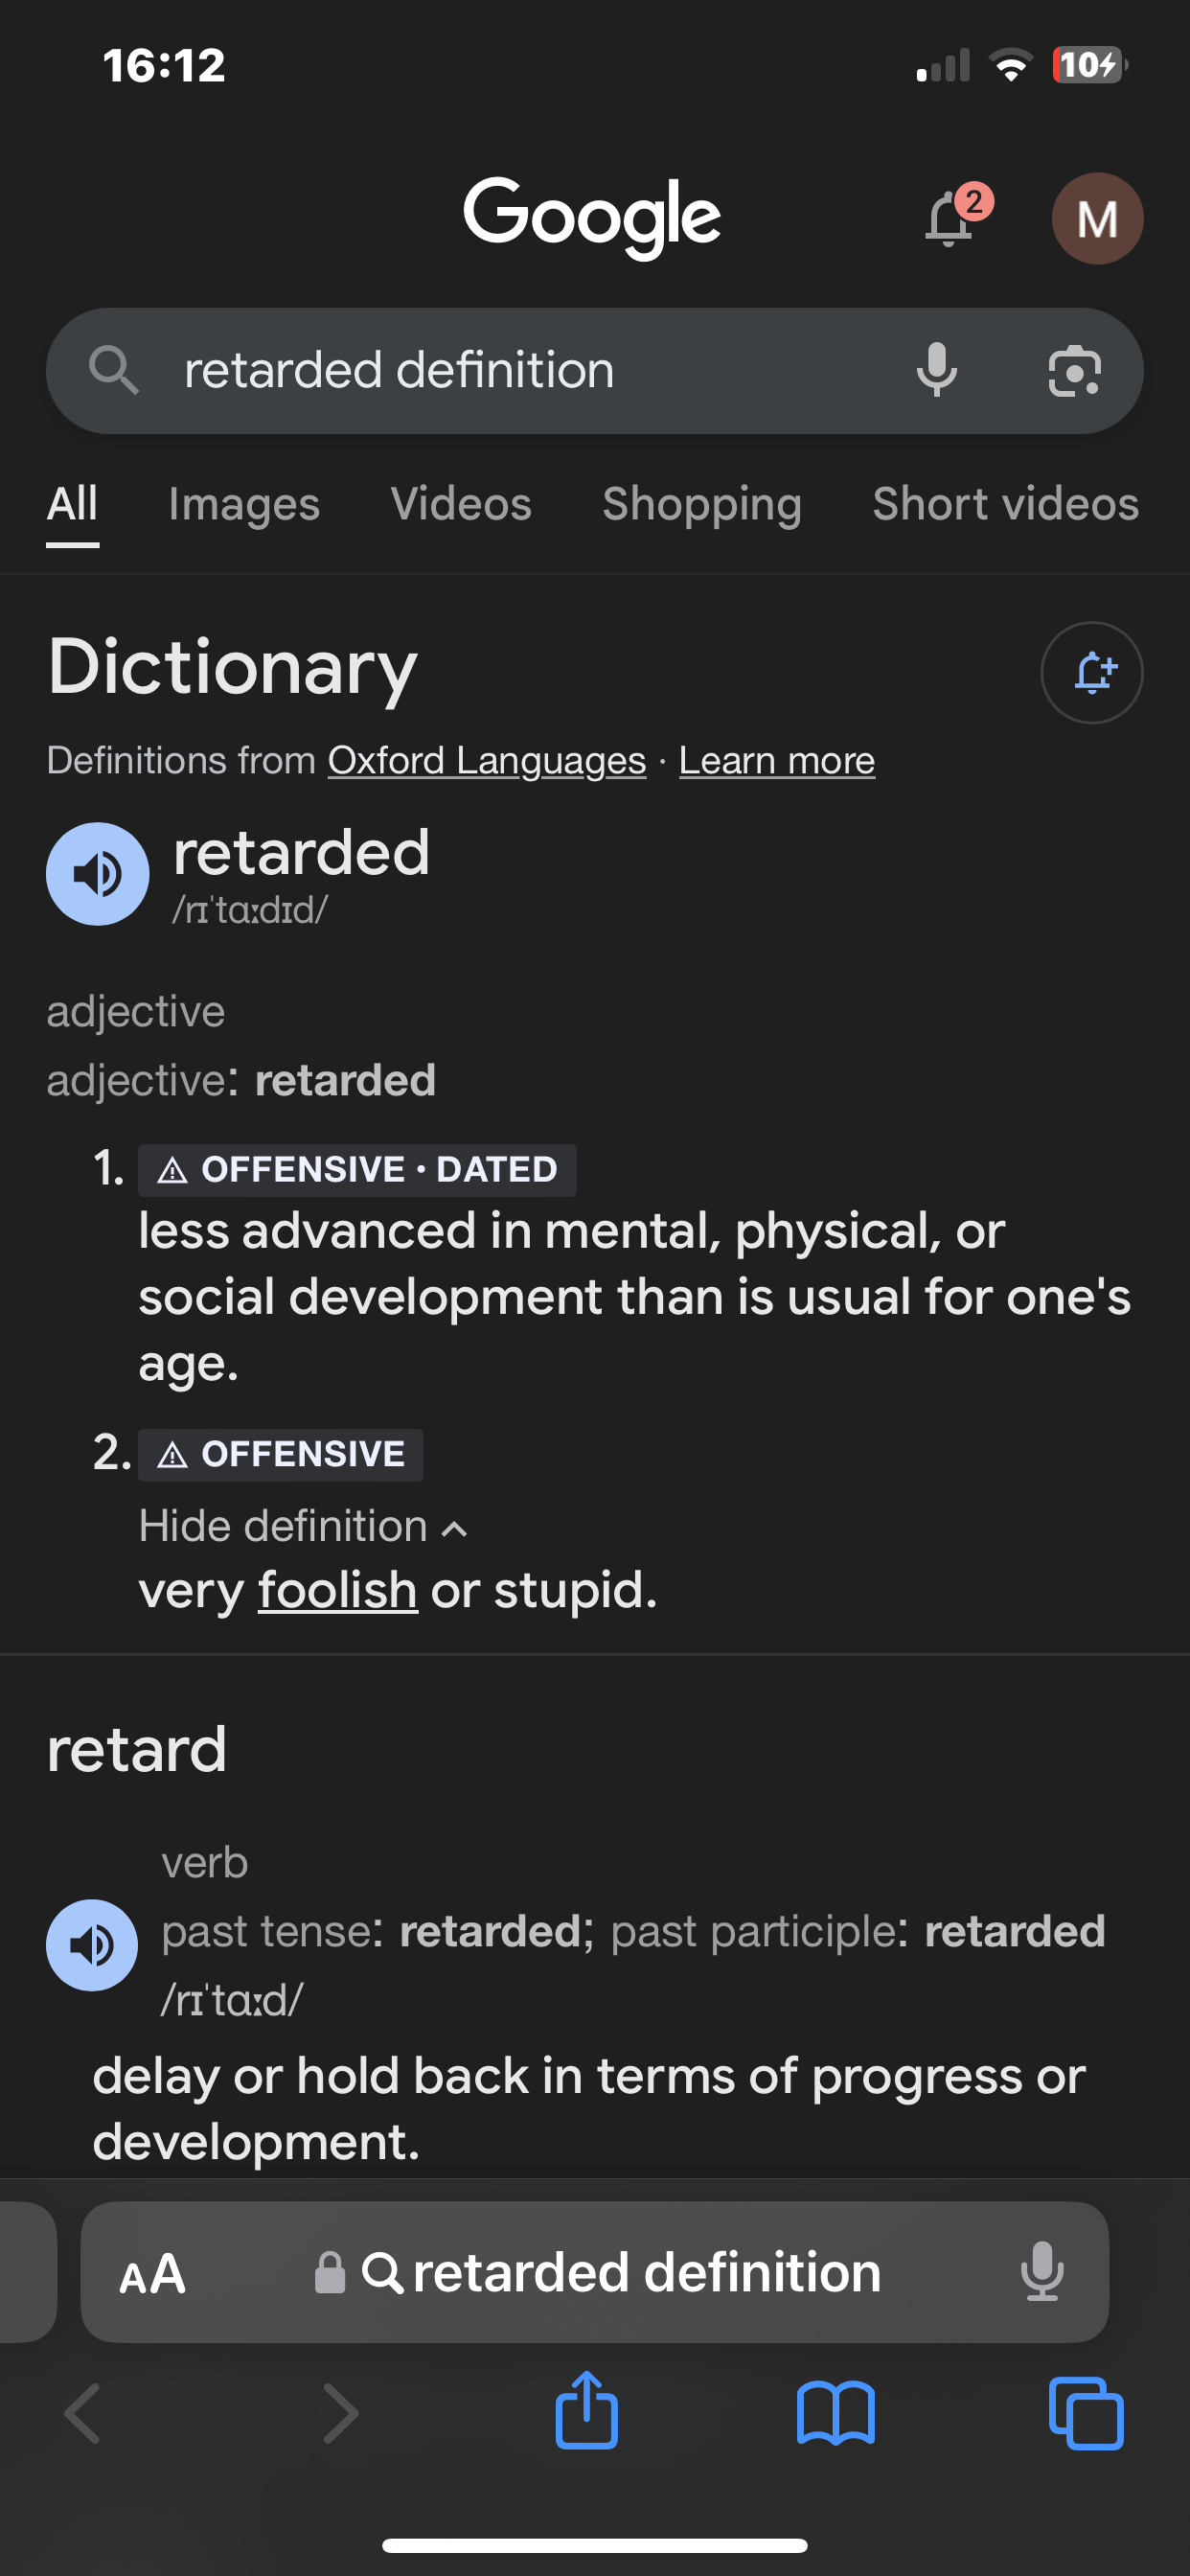Switch to the Videos tab
The image size is (1190, 2576).
coord(461,504)
